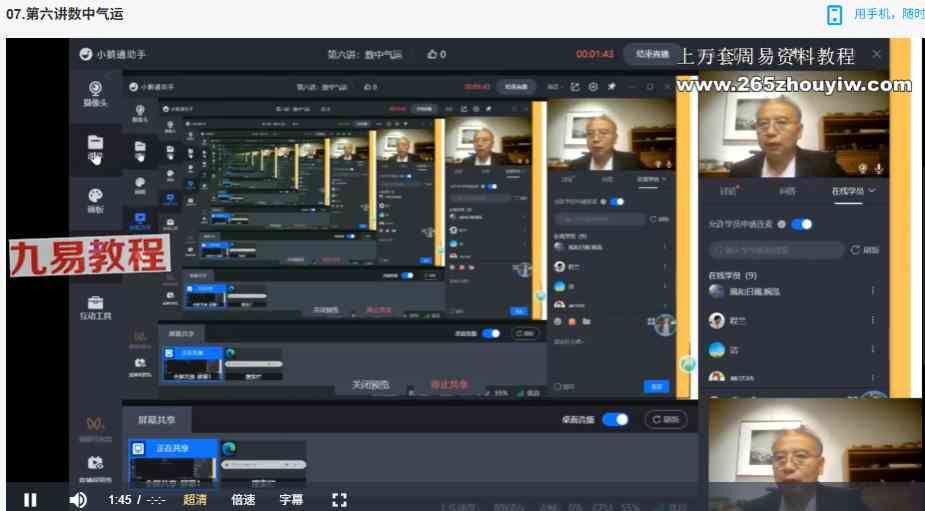Click the thumbs-up like icon
The width and height of the screenshot is (925, 511).
pyautogui.click(x=432, y=54)
